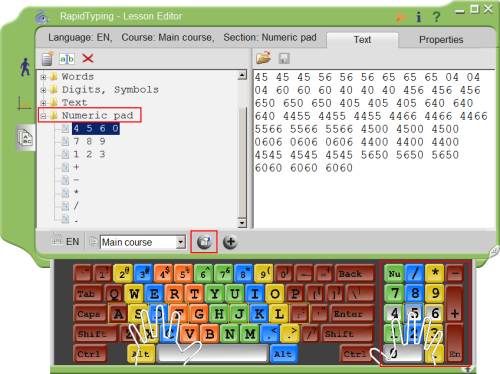
Task: Click the round plus add-course button
Action: [230, 242]
